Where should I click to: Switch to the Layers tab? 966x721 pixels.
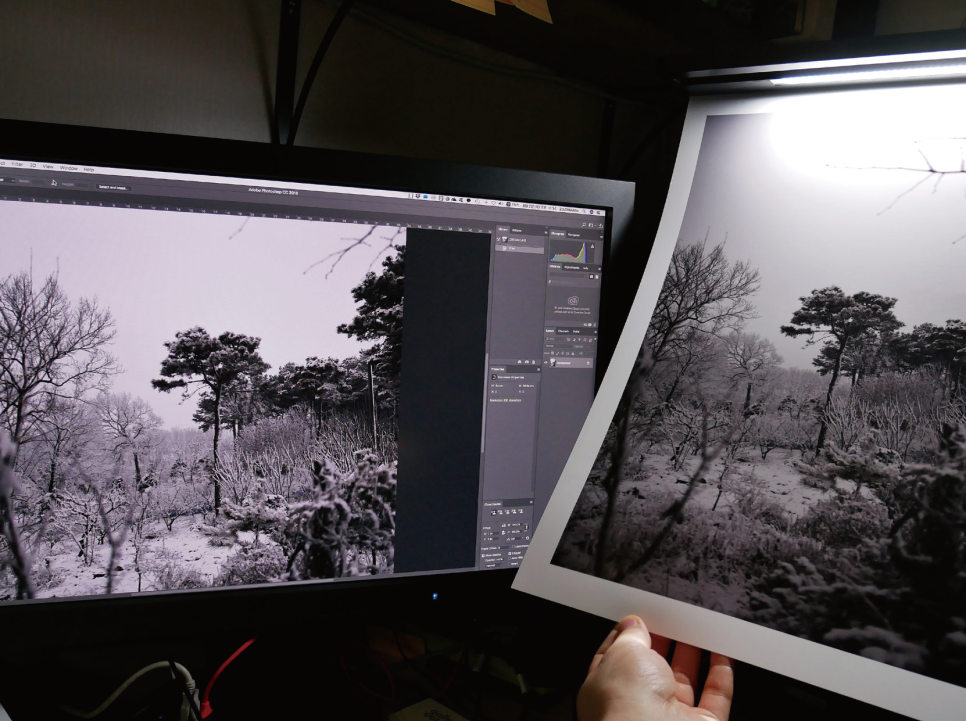pos(550,331)
